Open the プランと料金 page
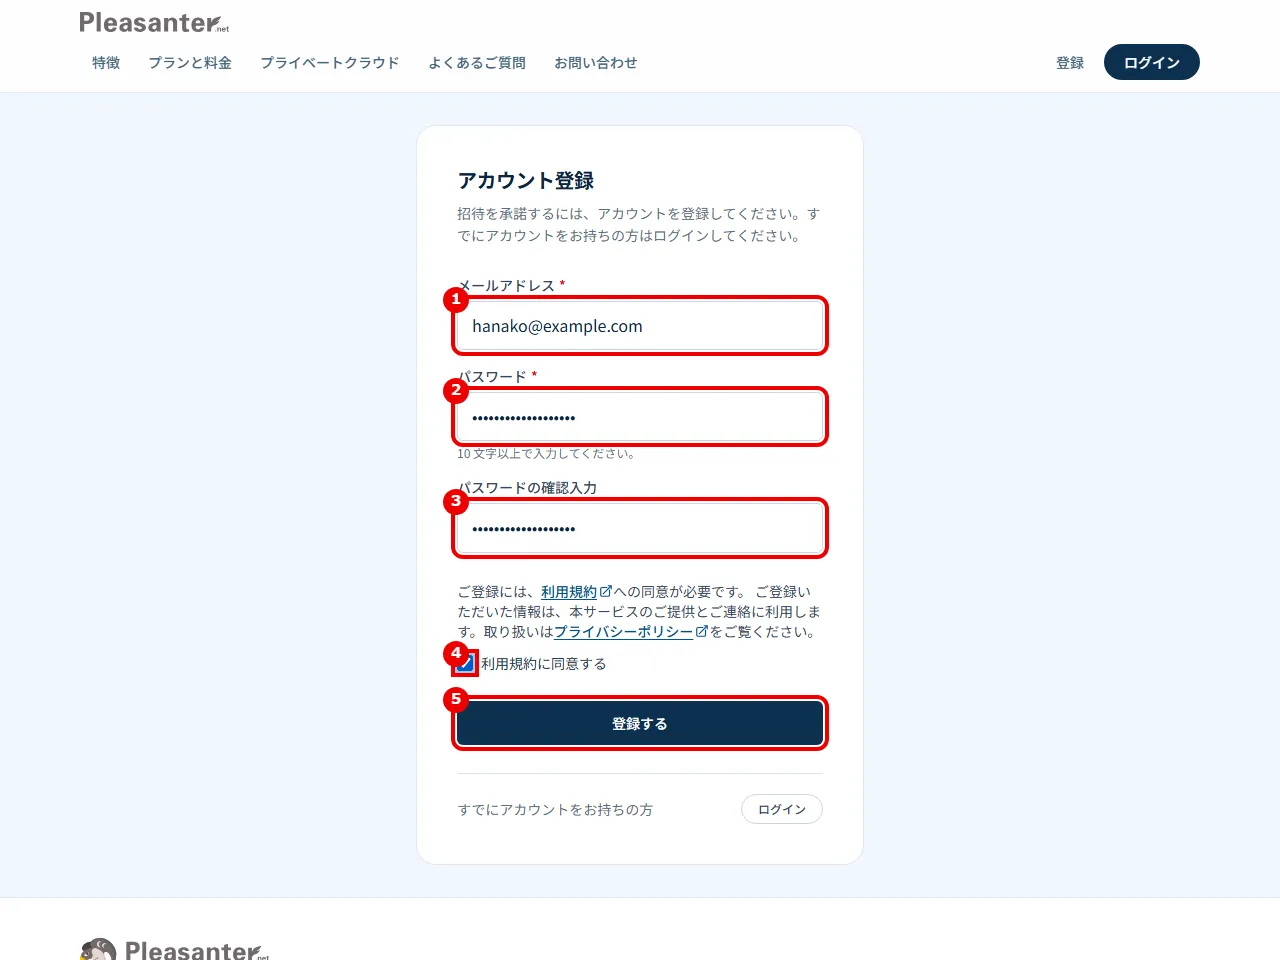Screen dimensions: 1280x960 [x=190, y=63]
